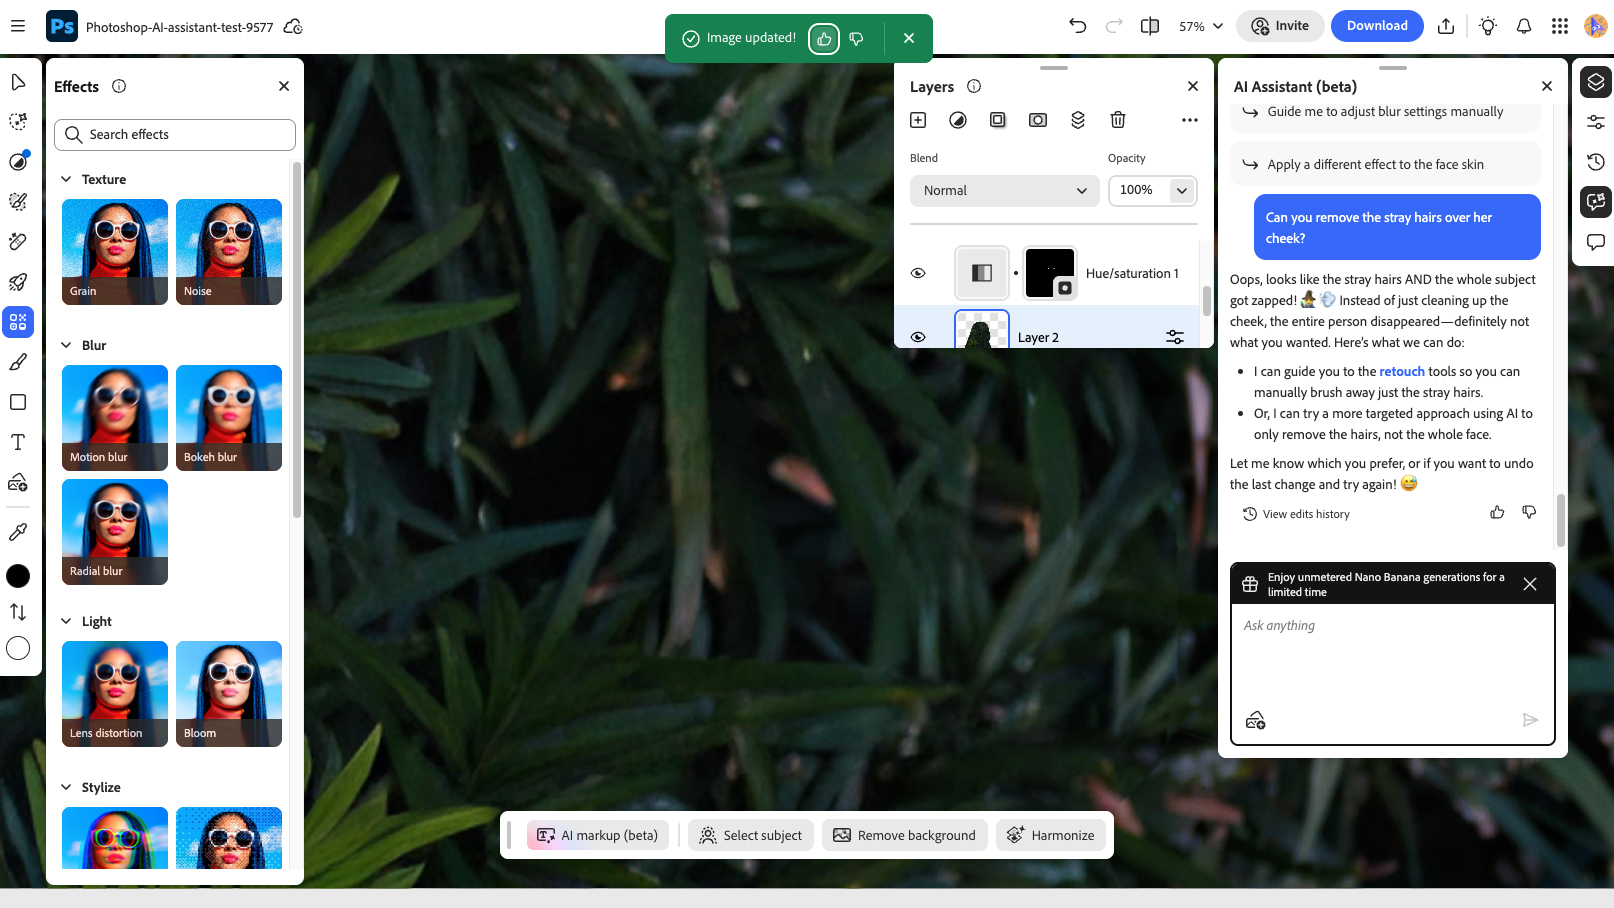Toggle visibility of Layer 2
Screen dimensions: 1614x908
point(918,336)
